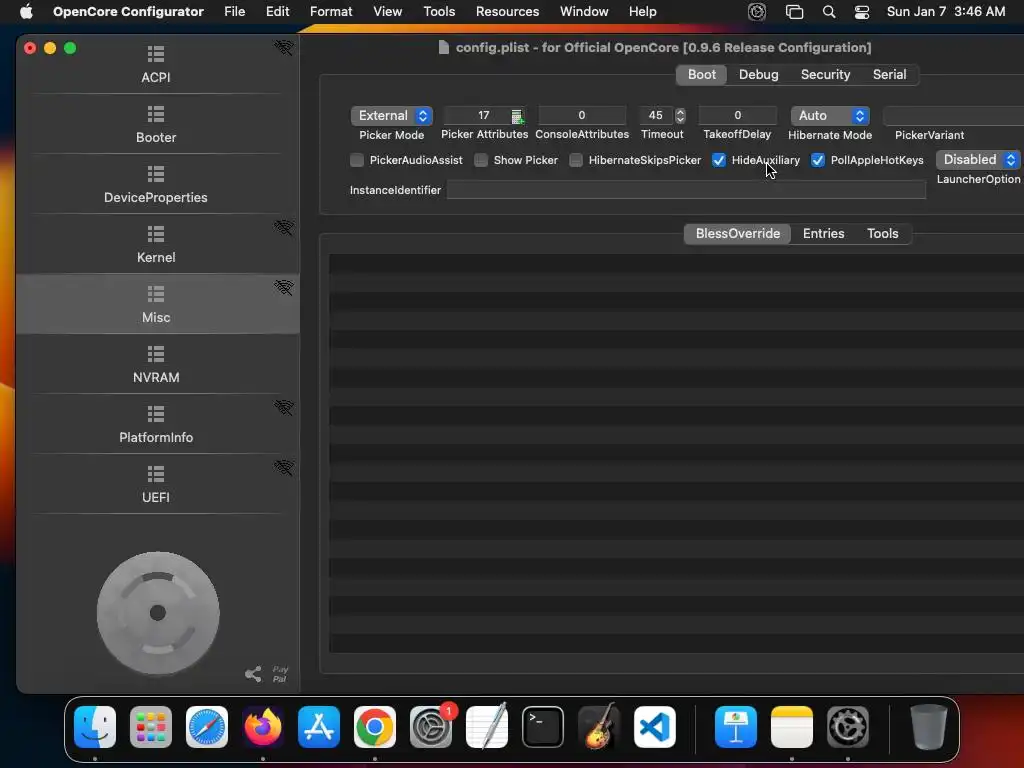Open the Tools menu in menu bar

pos(439,12)
